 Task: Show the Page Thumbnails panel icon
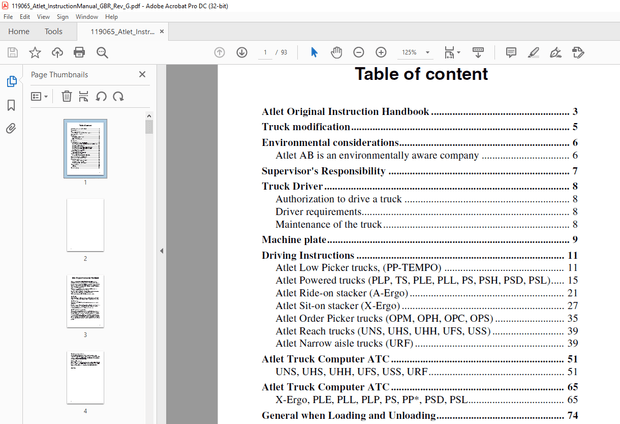pos(11,81)
